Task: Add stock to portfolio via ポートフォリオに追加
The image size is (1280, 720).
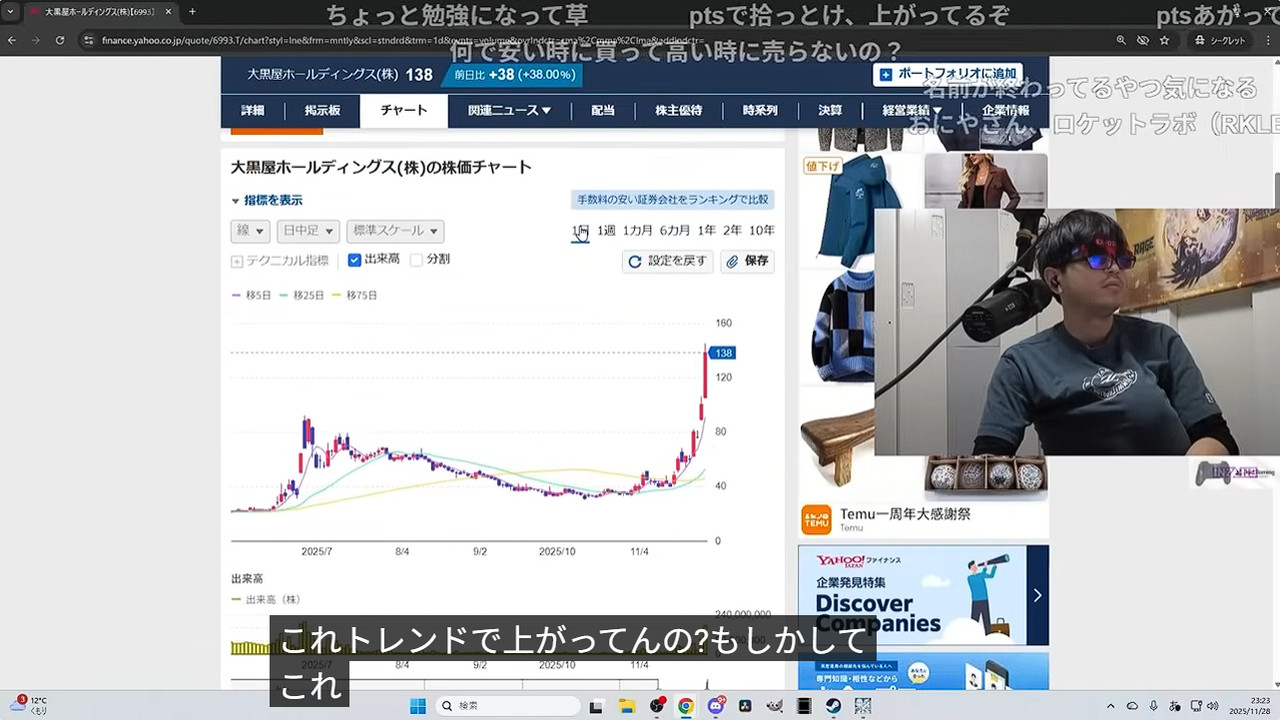Action: coord(947,74)
